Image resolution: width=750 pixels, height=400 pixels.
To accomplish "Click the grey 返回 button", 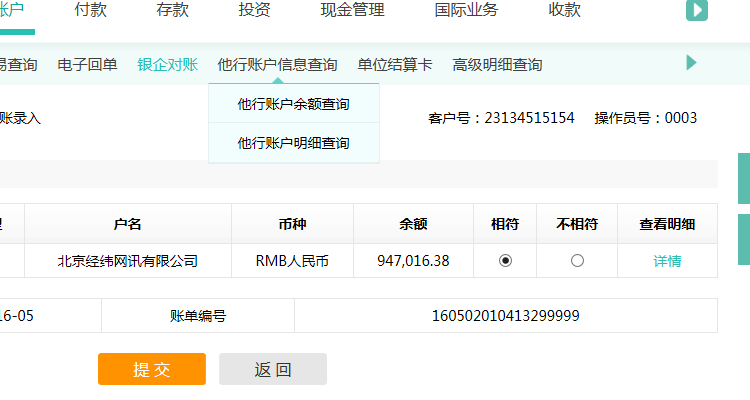I will (273, 369).
